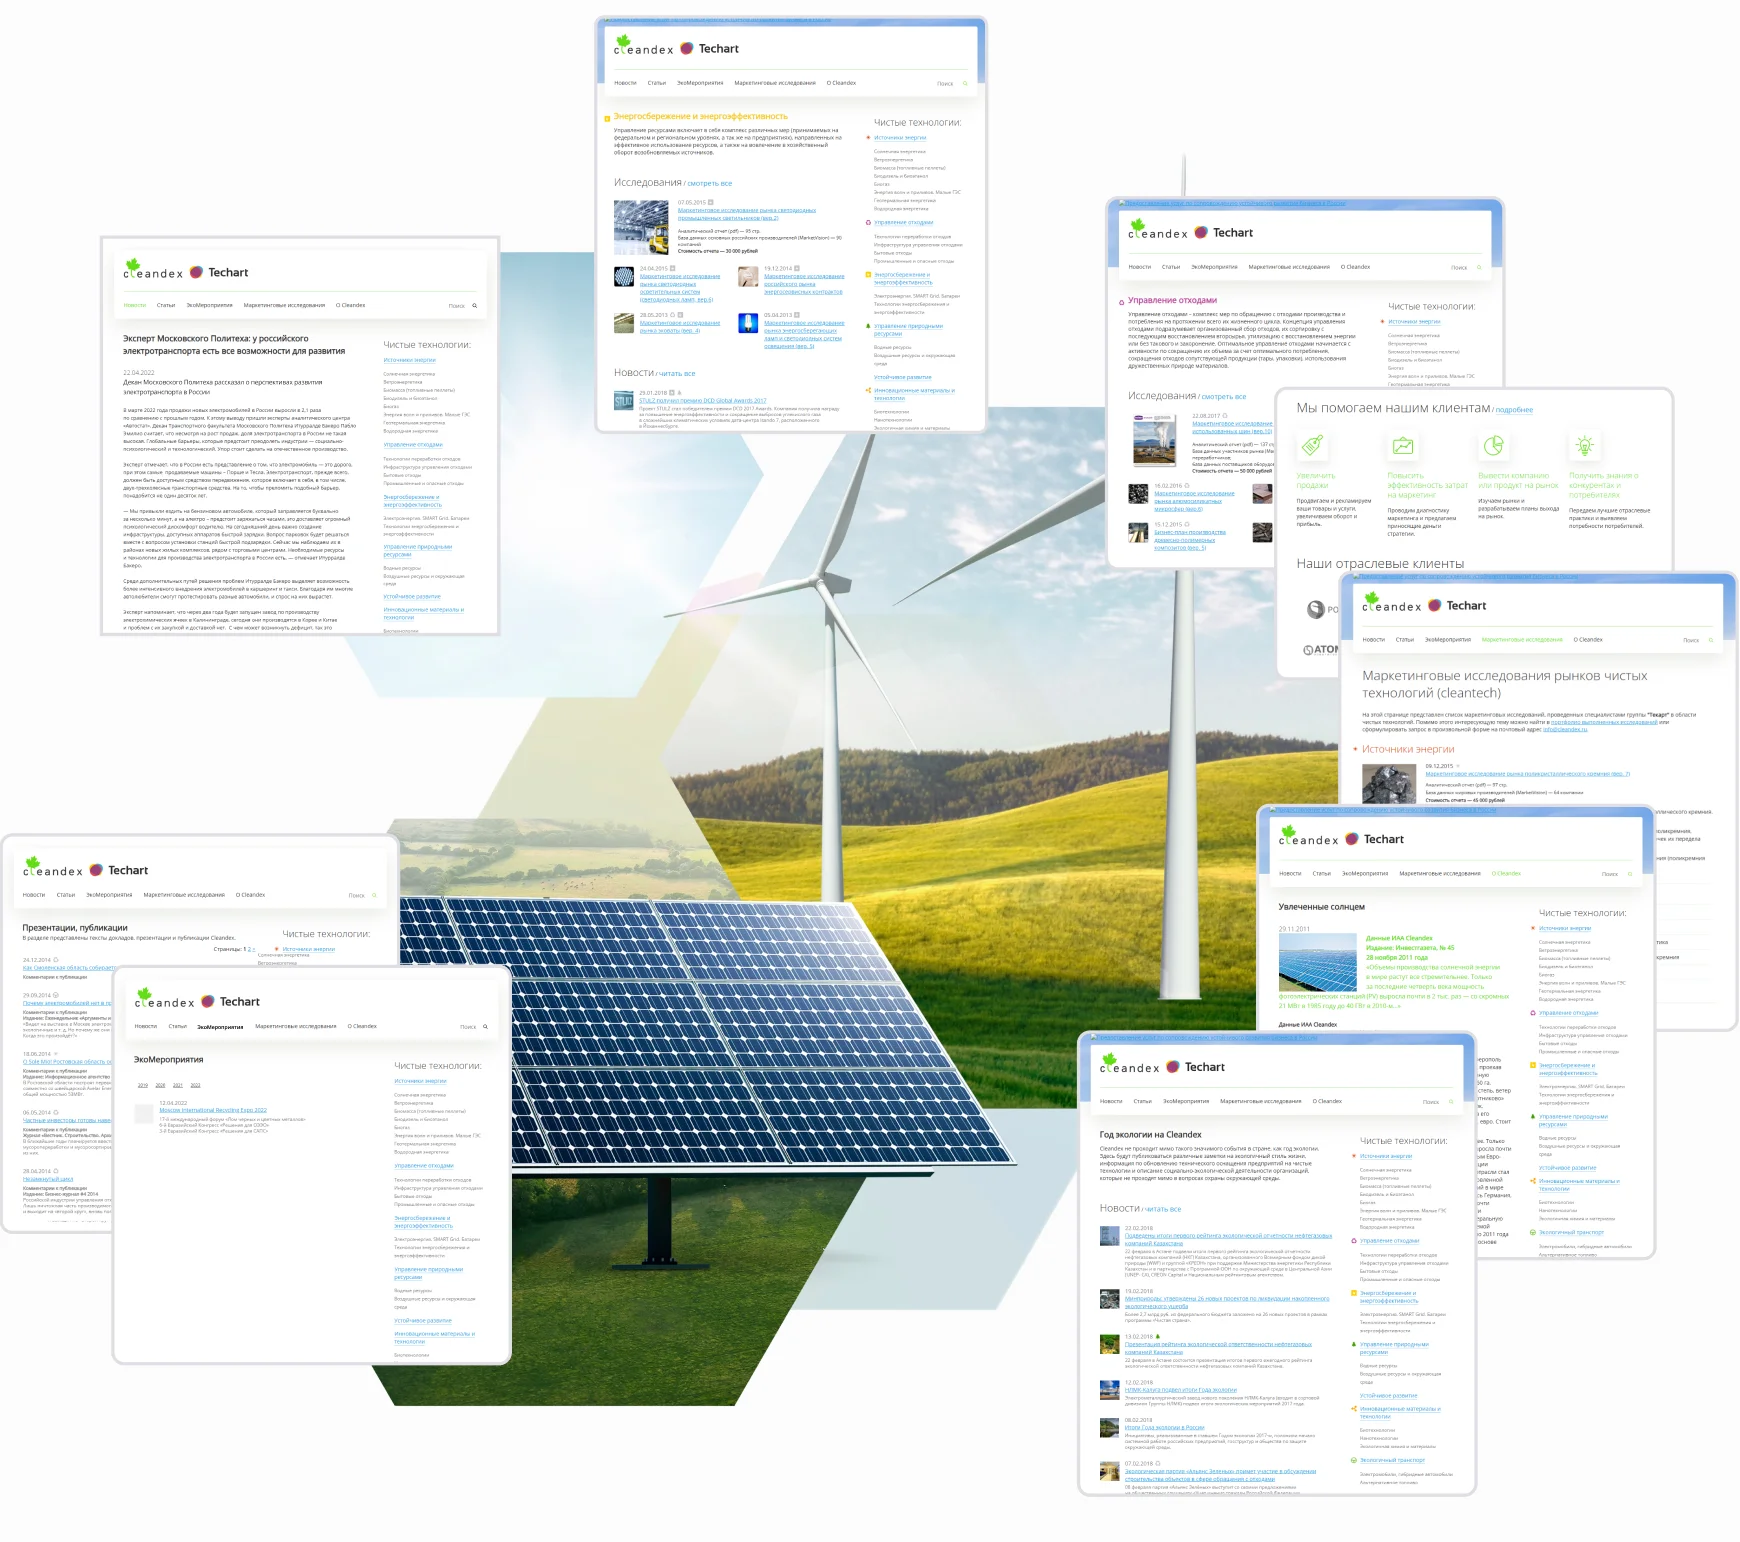Click the Поиск search field on "Управление отходами" page
Screen dimensions: 1740x1542
(x=1459, y=268)
